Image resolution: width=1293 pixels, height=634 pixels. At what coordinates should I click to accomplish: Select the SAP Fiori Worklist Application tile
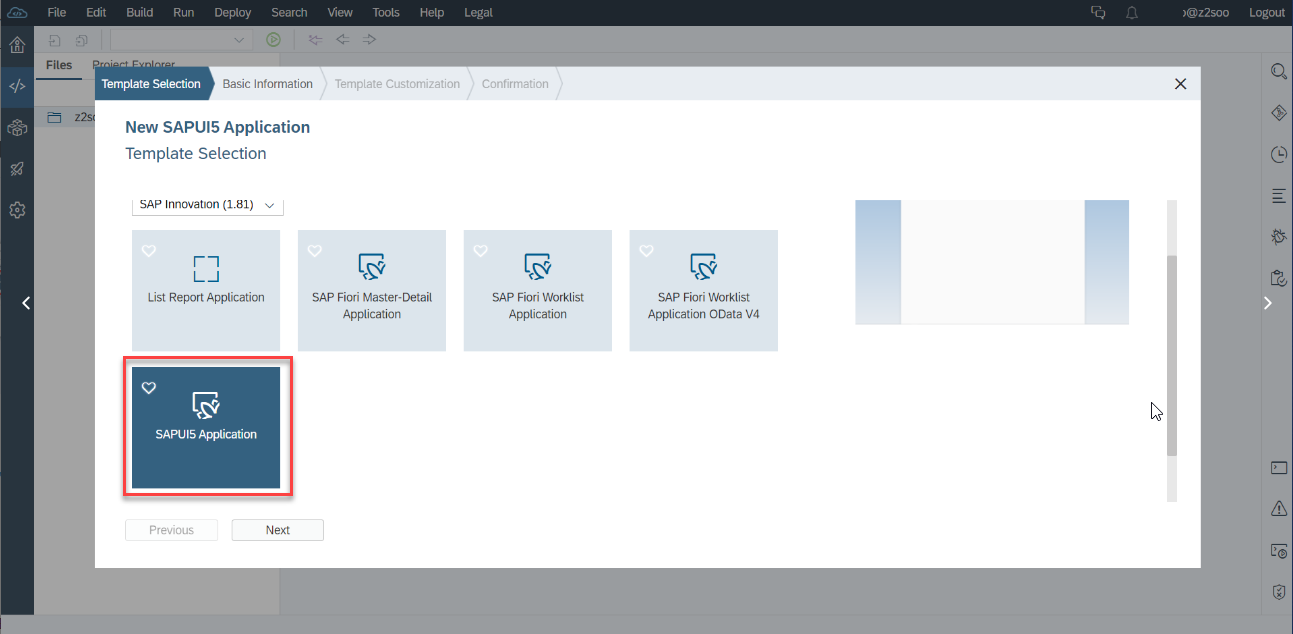[x=538, y=291]
